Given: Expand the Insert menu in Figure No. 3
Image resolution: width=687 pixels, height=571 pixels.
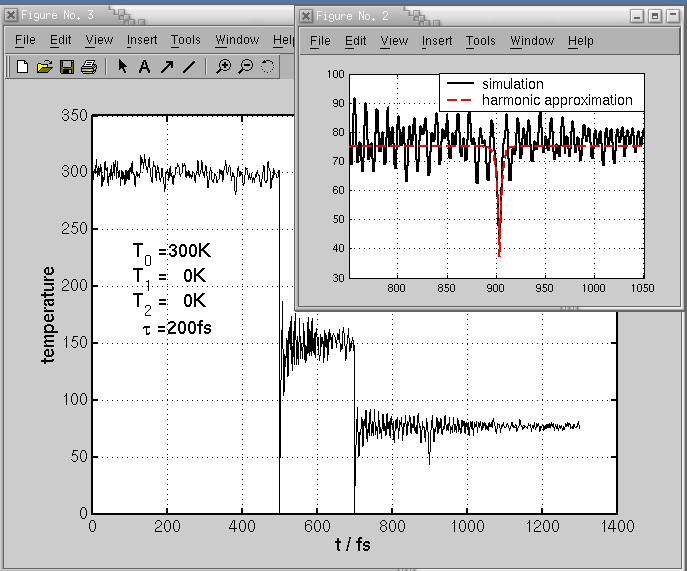Looking at the screenshot, I should tap(142, 40).
